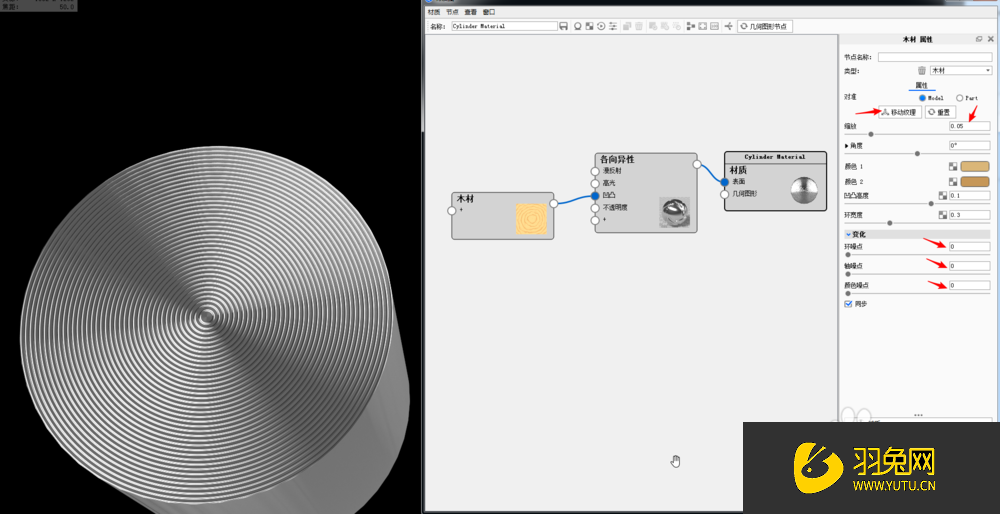Open the 类型 dropdown showing 木材
This screenshot has width=1000, height=514.
[960, 71]
